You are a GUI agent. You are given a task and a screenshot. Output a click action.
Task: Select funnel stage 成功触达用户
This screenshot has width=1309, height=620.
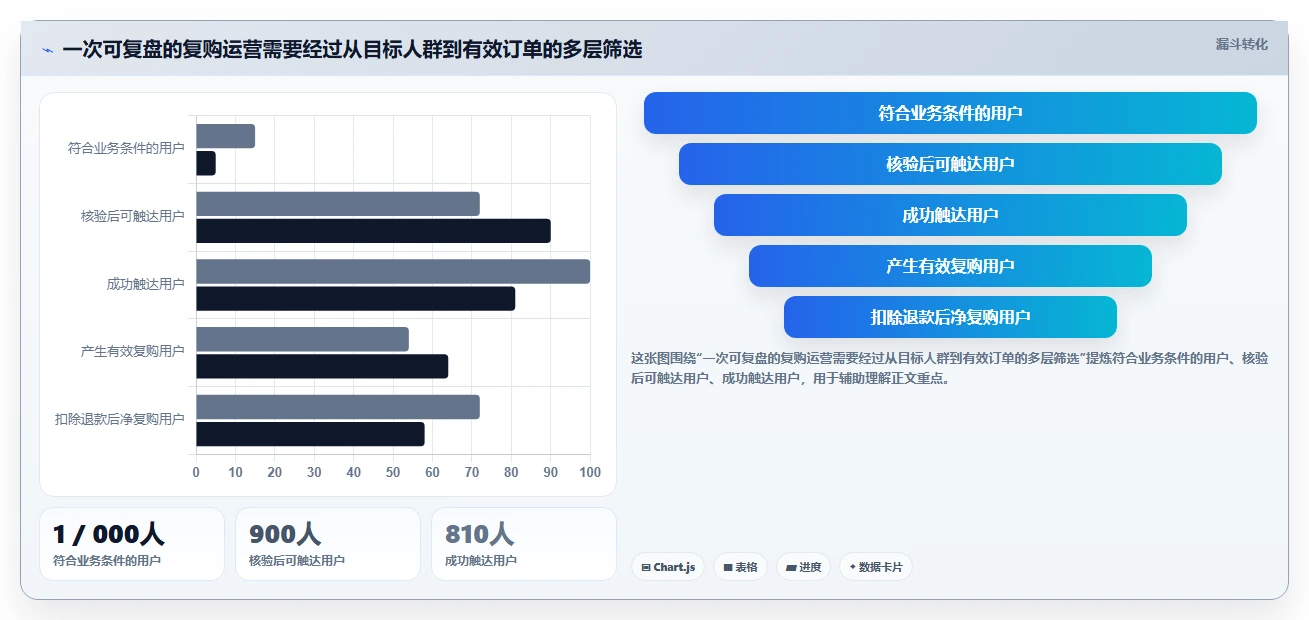click(x=950, y=215)
